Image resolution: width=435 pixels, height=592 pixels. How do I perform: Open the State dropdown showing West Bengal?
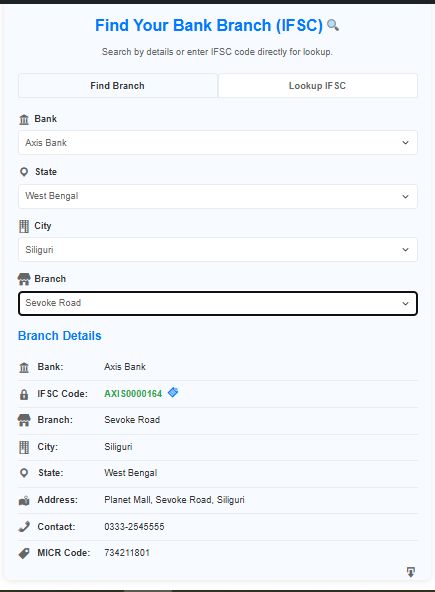tap(218, 196)
